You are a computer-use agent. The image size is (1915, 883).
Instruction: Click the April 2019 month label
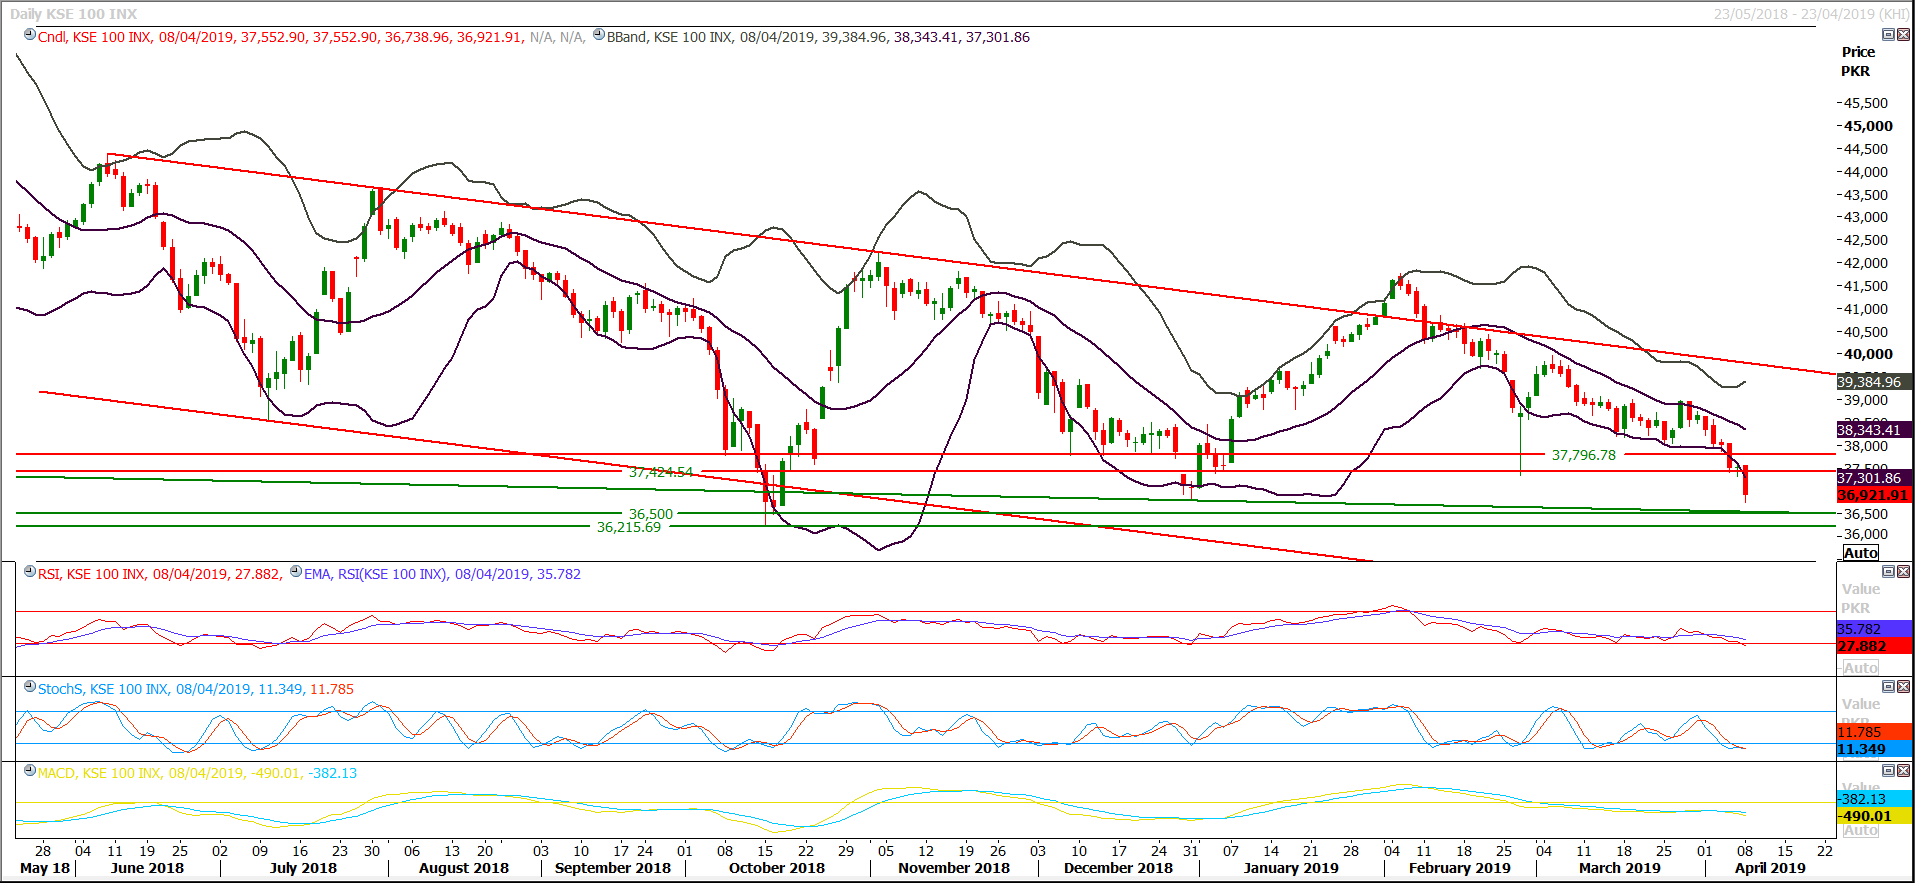pos(1770,868)
